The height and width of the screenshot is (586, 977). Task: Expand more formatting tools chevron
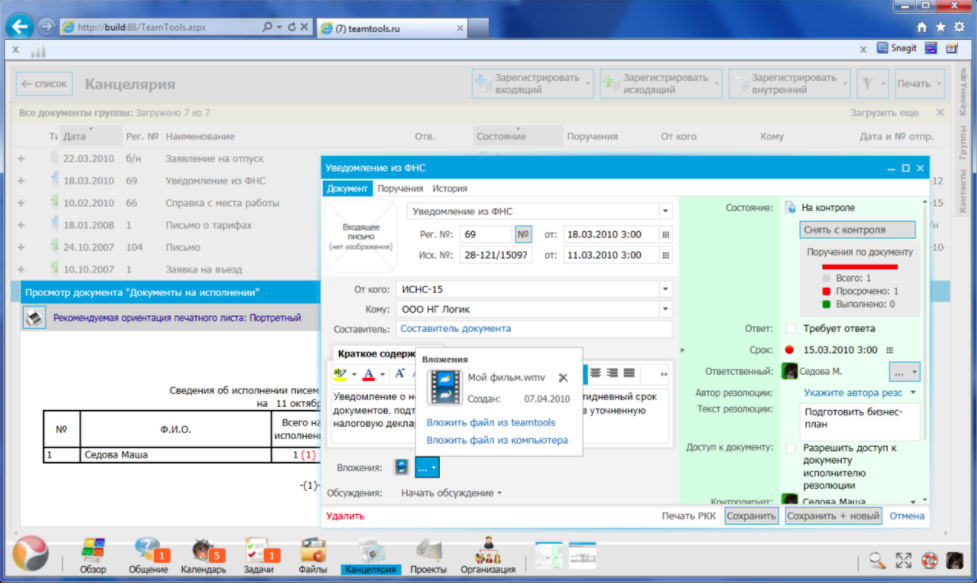coord(664,374)
